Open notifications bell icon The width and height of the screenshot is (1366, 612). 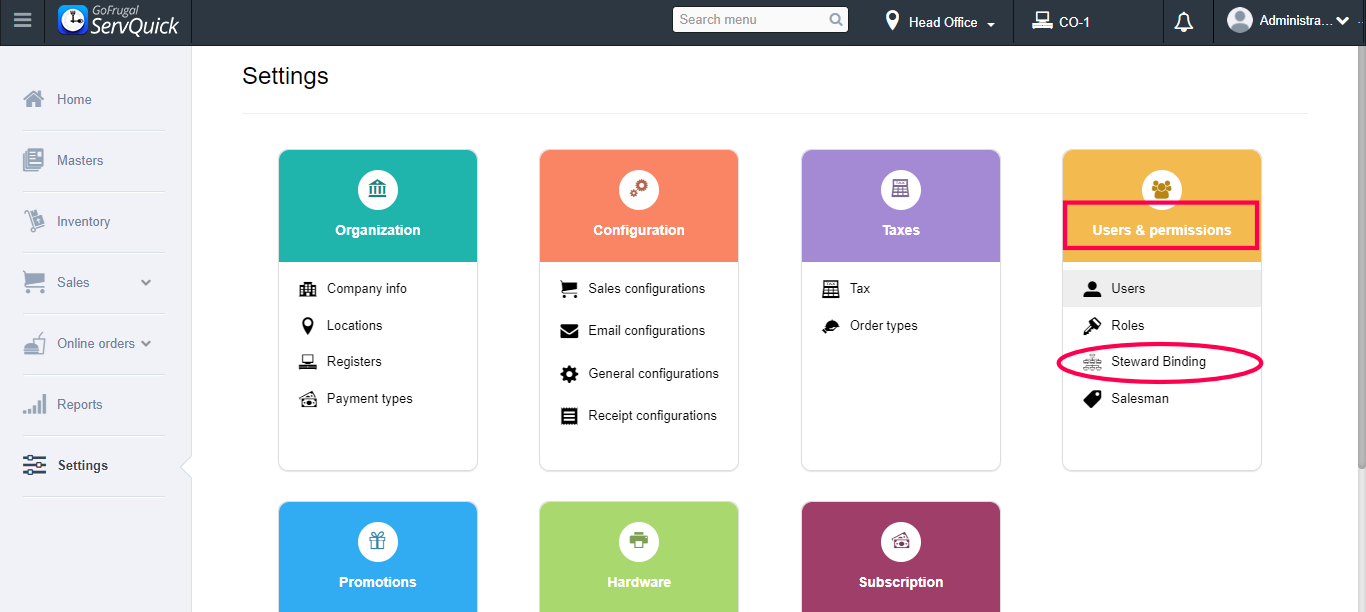[x=1184, y=22]
